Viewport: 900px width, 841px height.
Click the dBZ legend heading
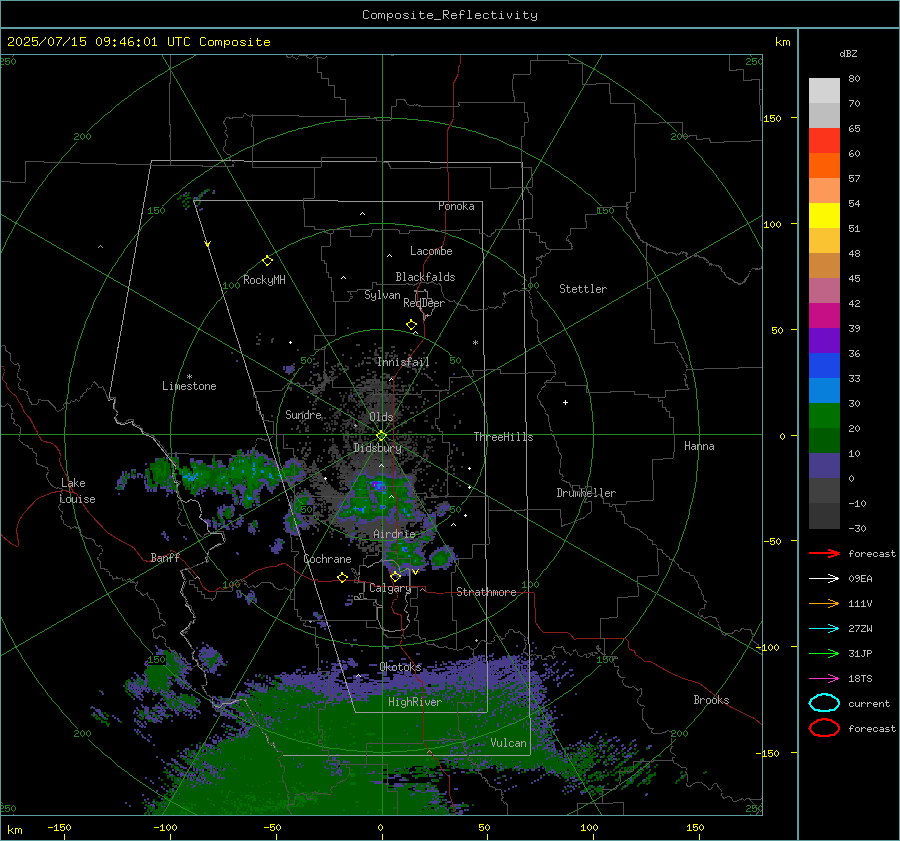(x=848, y=53)
